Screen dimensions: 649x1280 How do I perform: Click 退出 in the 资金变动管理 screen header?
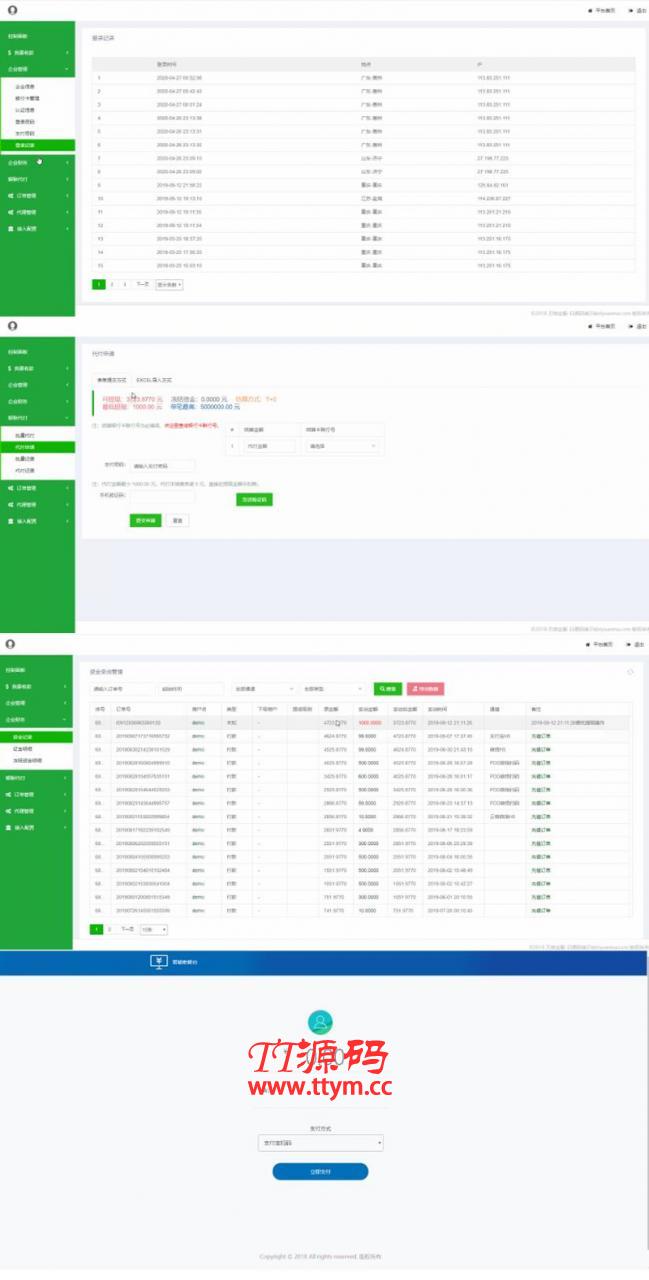(x=637, y=645)
